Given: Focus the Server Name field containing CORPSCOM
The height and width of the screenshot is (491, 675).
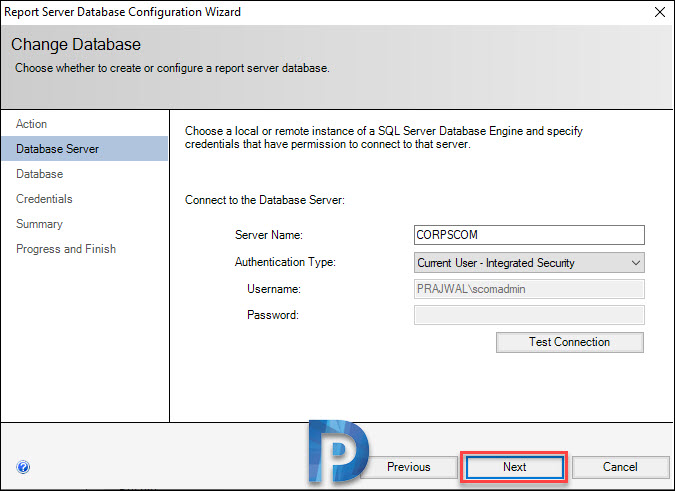Looking at the screenshot, I should click(529, 235).
